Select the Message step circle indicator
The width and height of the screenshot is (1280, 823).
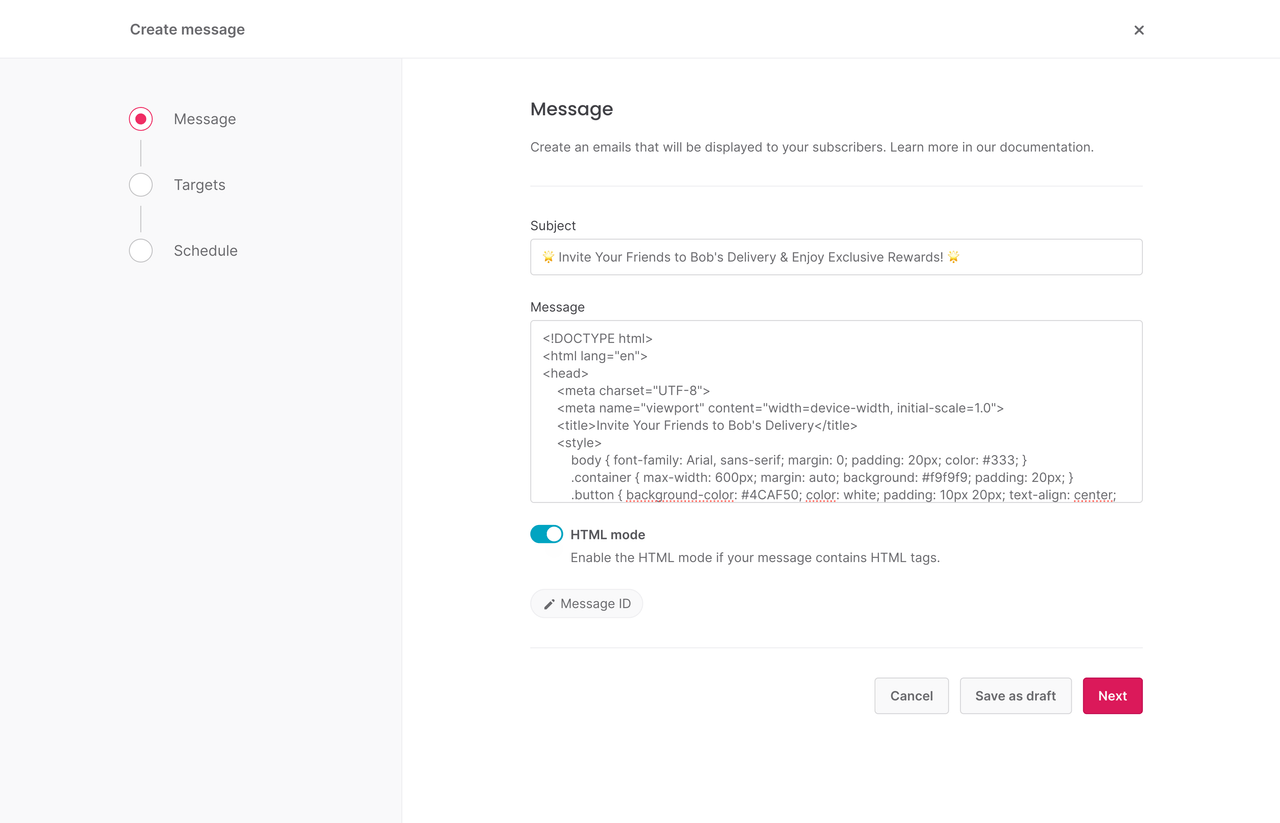point(141,119)
